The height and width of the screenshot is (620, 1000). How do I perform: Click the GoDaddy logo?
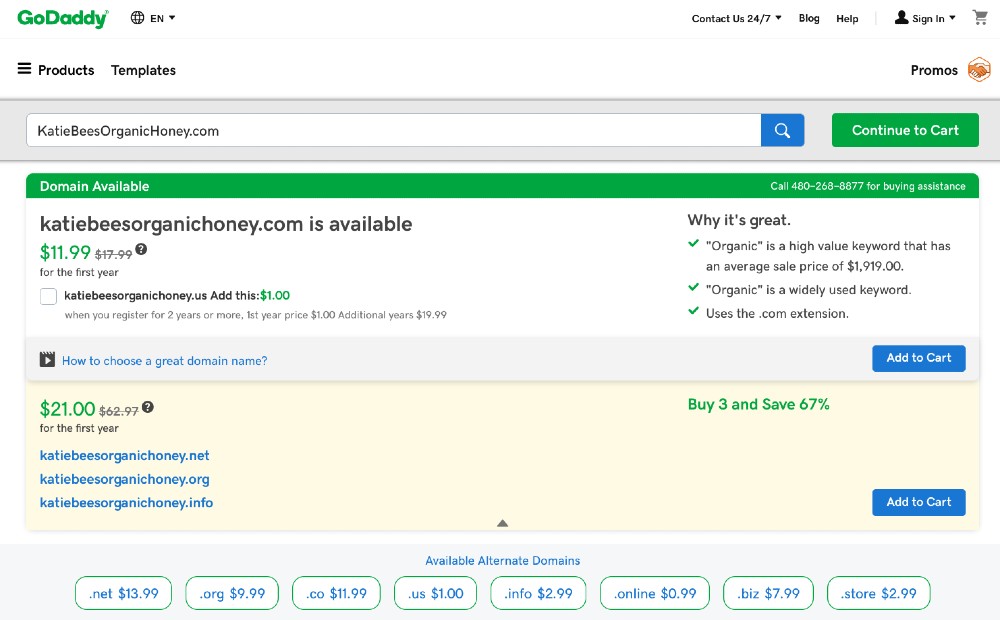click(62, 18)
